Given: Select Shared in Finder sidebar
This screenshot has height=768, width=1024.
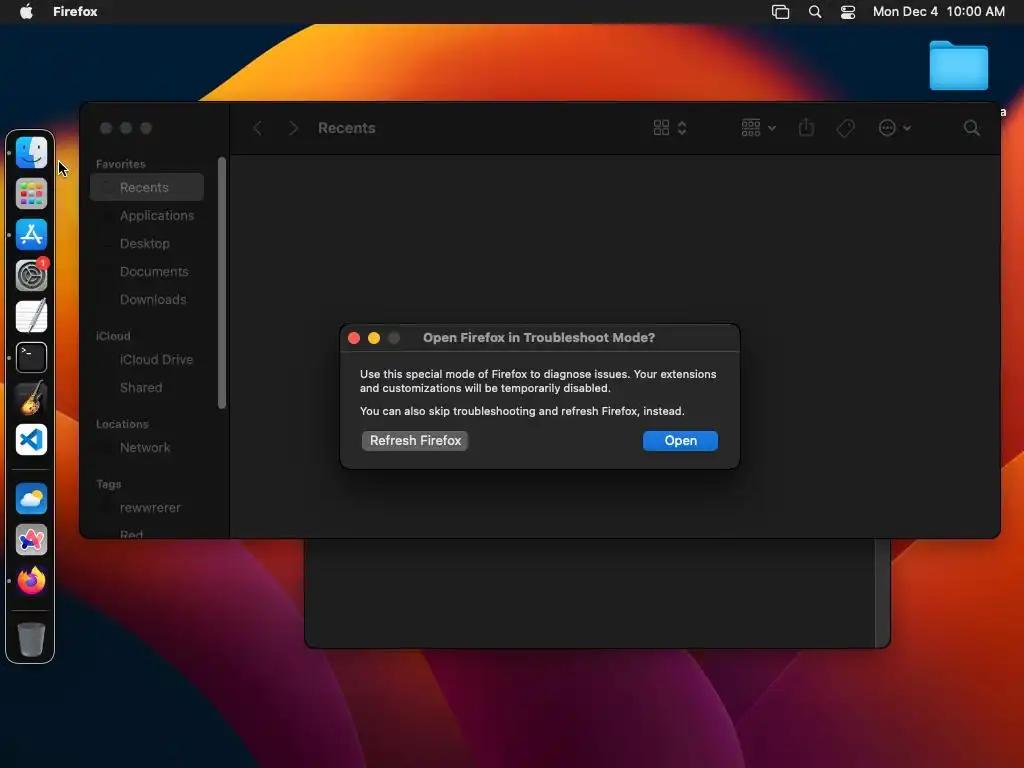Looking at the screenshot, I should click(147, 388).
